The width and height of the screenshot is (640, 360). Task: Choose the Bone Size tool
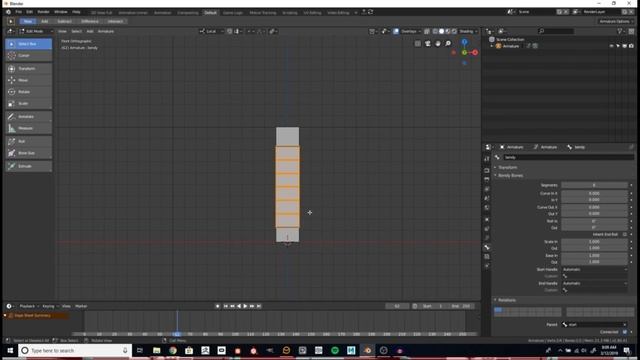click(x=29, y=153)
